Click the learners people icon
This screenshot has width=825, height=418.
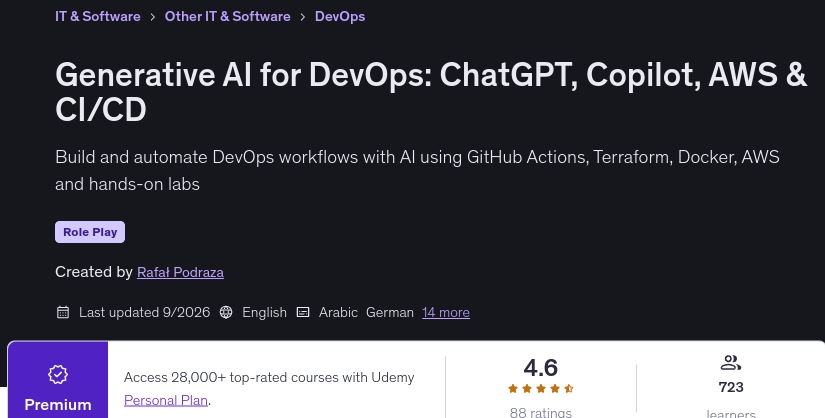tap(731, 363)
